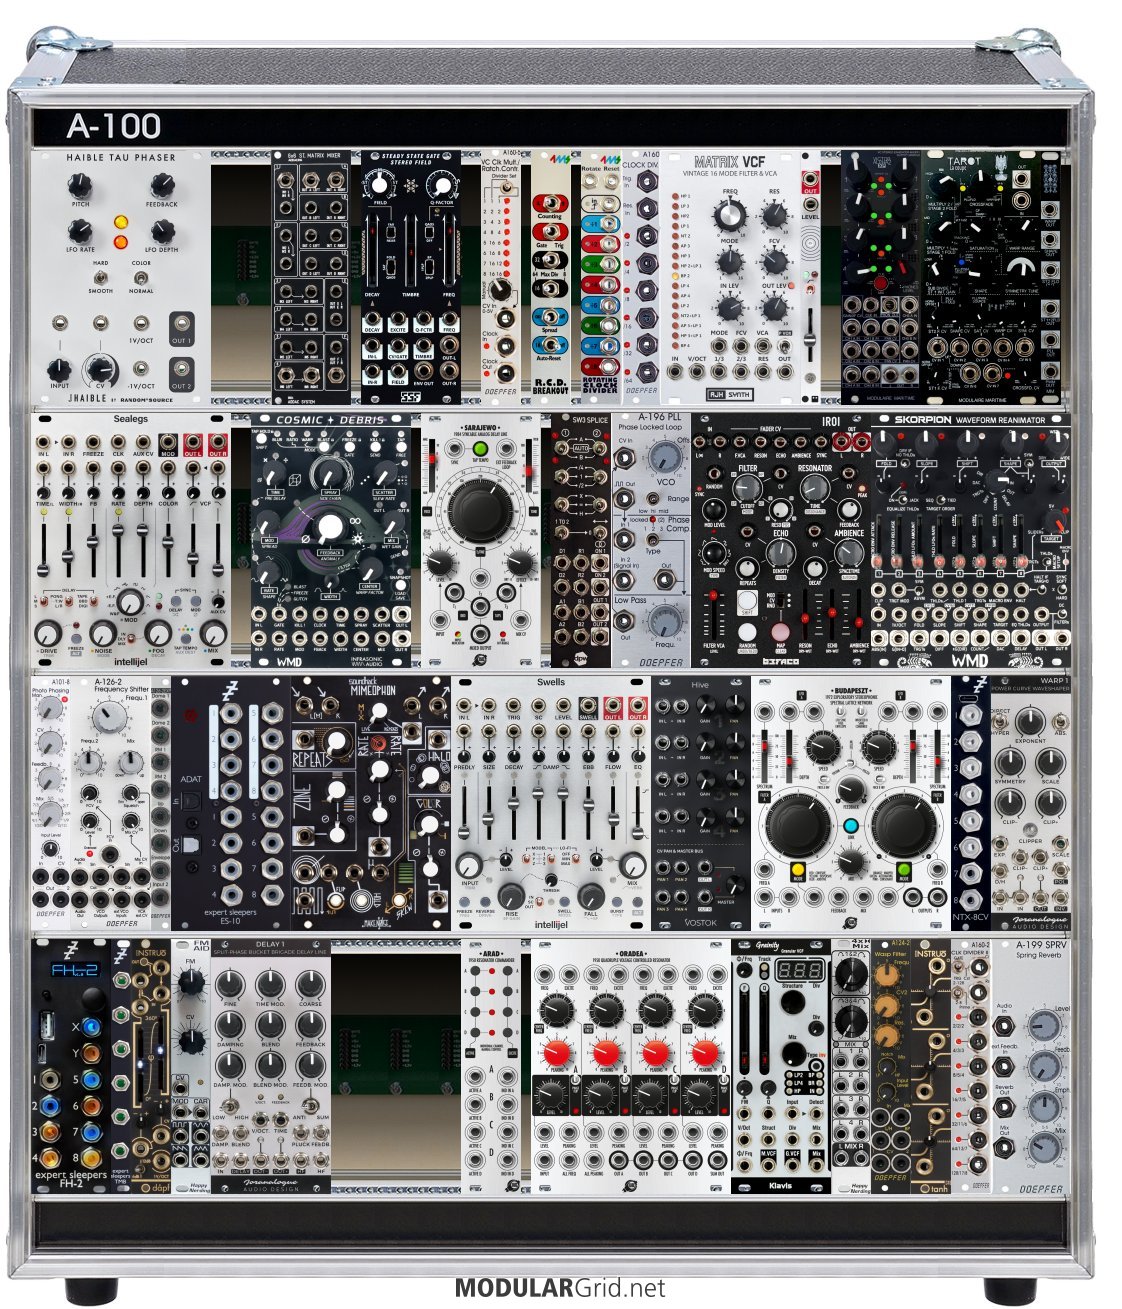This screenshot has height=1309, width=1122.
Task: Click the DRIVE knob on Sealegs
Action: (x=48, y=632)
